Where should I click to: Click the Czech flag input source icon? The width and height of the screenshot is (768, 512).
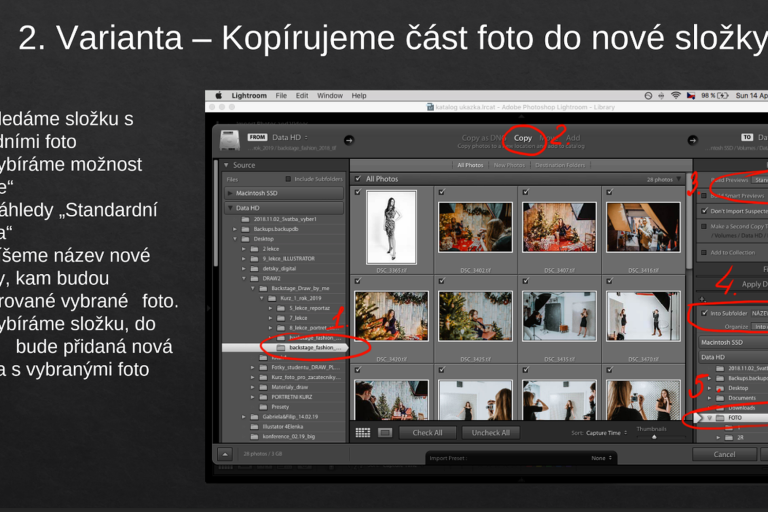pyautogui.click(x=691, y=96)
